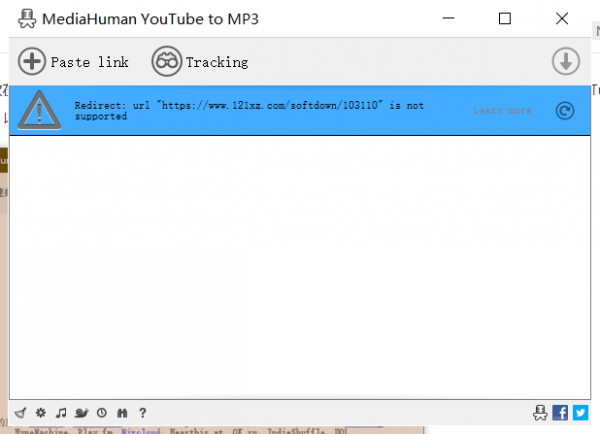Click the broom icon in the bottom bar
The image size is (600, 434).
pyautogui.click(x=20, y=413)
